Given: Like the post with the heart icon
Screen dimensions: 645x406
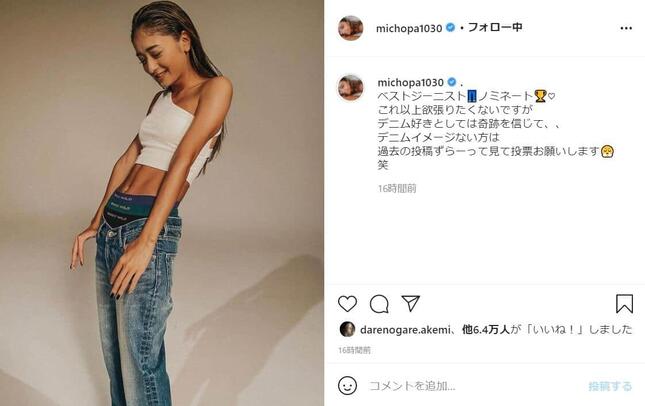Looking at the screenshot, I should [x=347, y=304].
